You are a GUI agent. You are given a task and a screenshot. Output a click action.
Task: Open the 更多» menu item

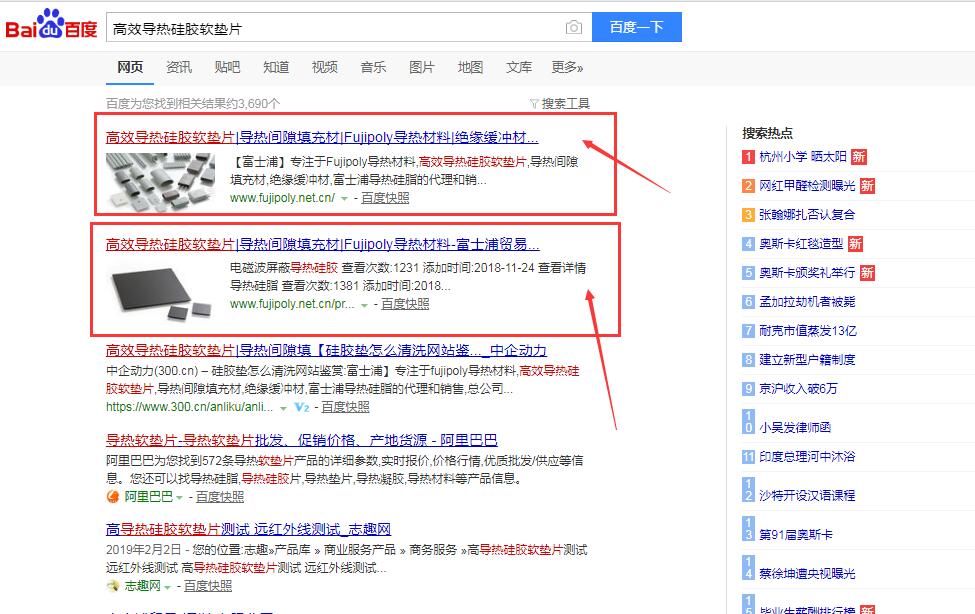coord(566,67)
